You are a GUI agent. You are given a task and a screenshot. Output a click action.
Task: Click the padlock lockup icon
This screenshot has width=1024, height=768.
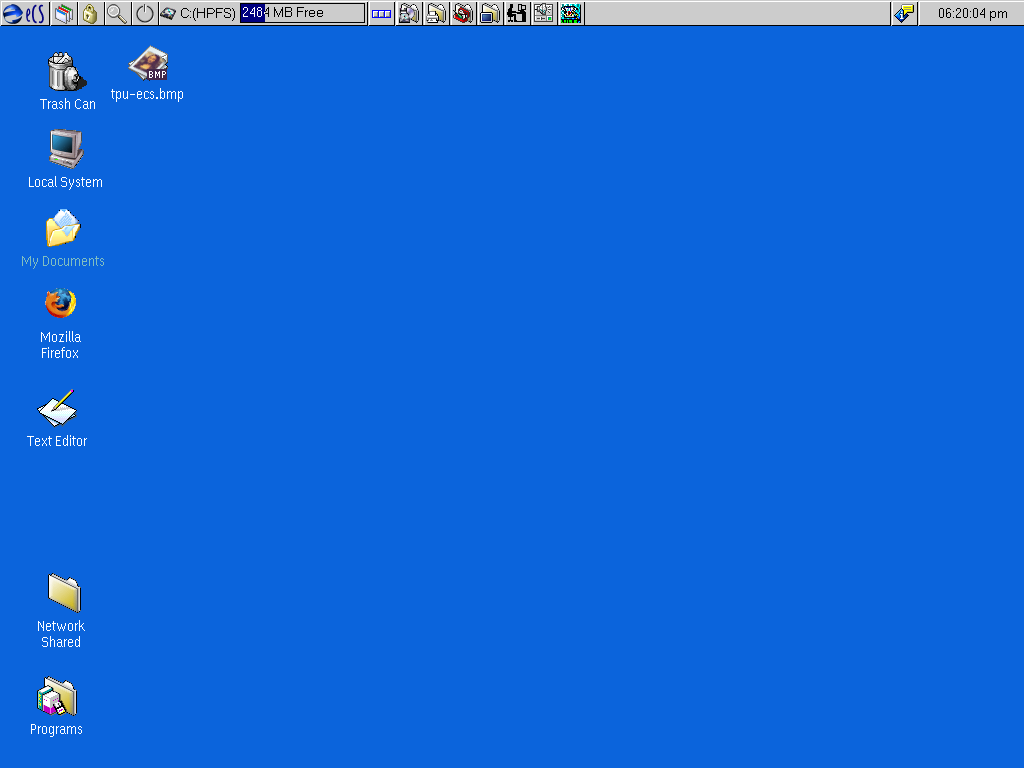[90, 13]
